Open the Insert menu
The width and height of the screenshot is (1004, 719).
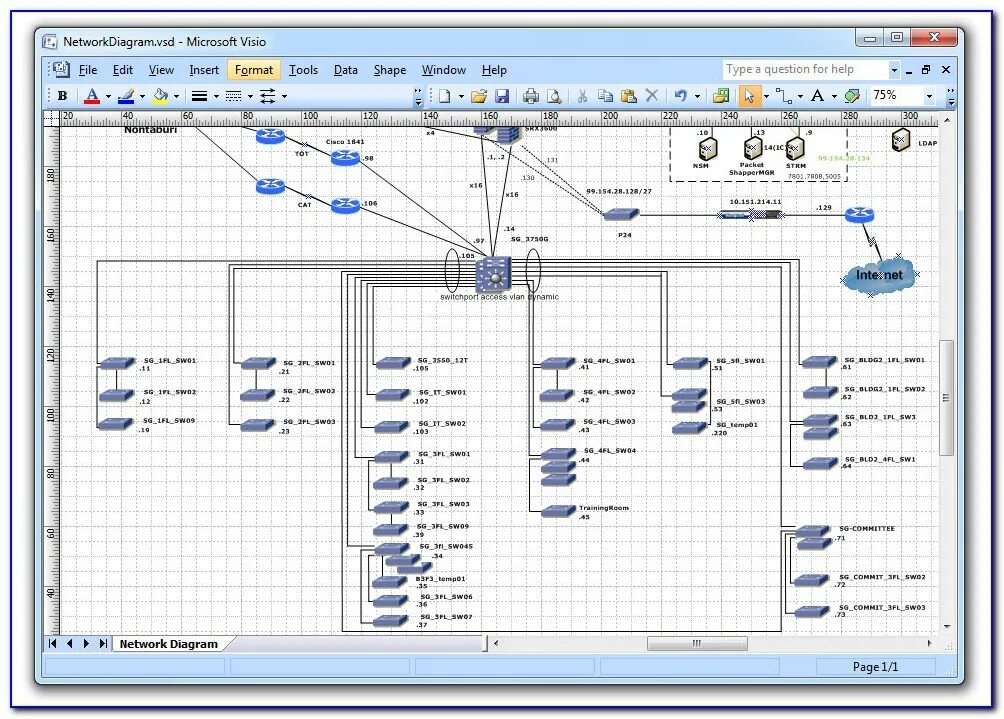click(204, 70)
